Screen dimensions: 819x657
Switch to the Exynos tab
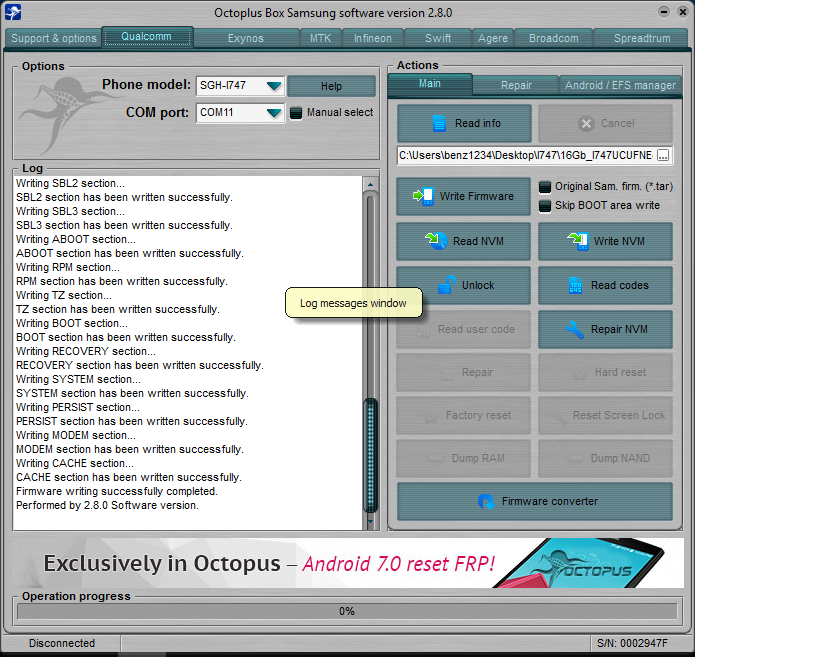245,38
